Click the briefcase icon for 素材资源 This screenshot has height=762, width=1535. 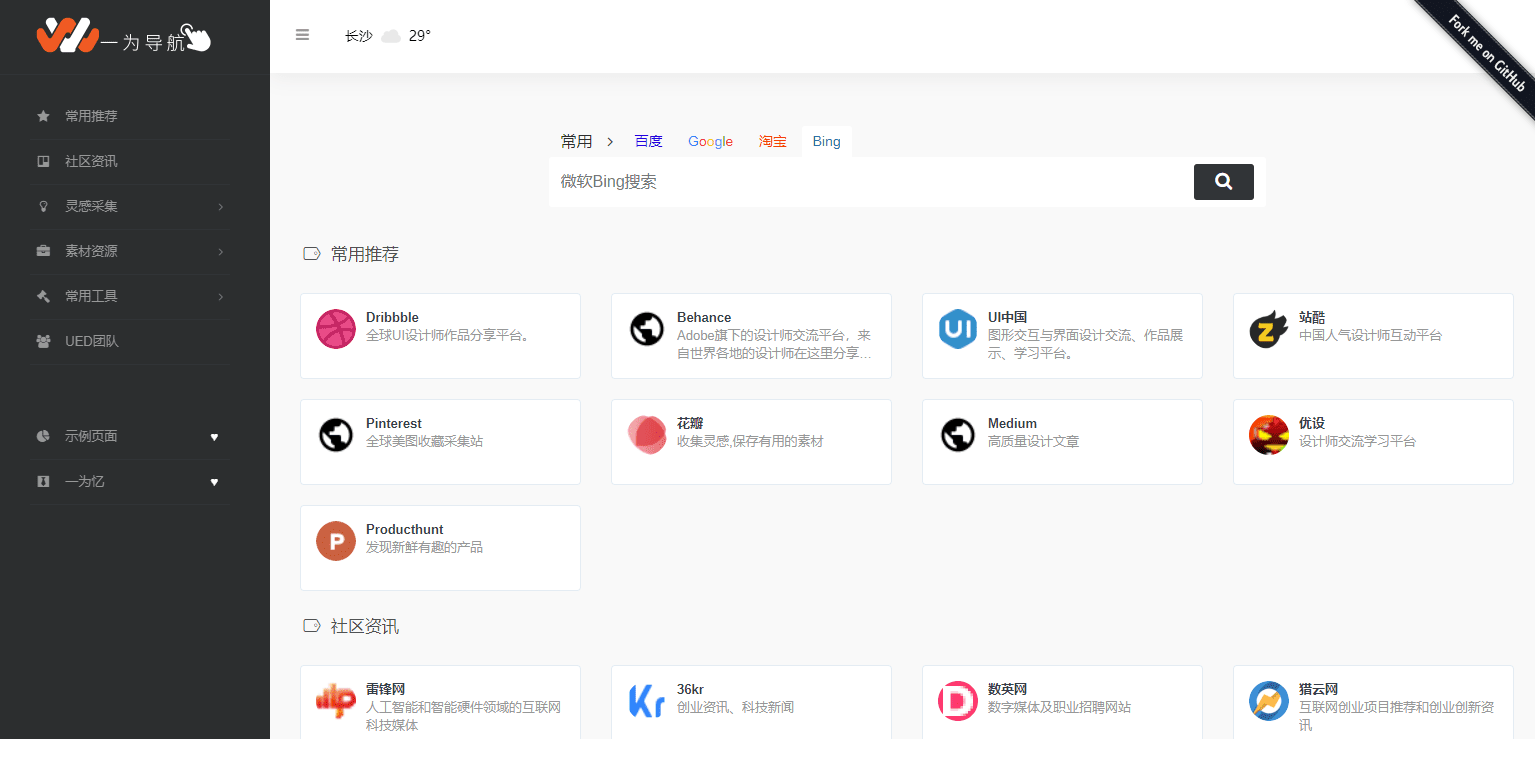(x=43, y=251)
